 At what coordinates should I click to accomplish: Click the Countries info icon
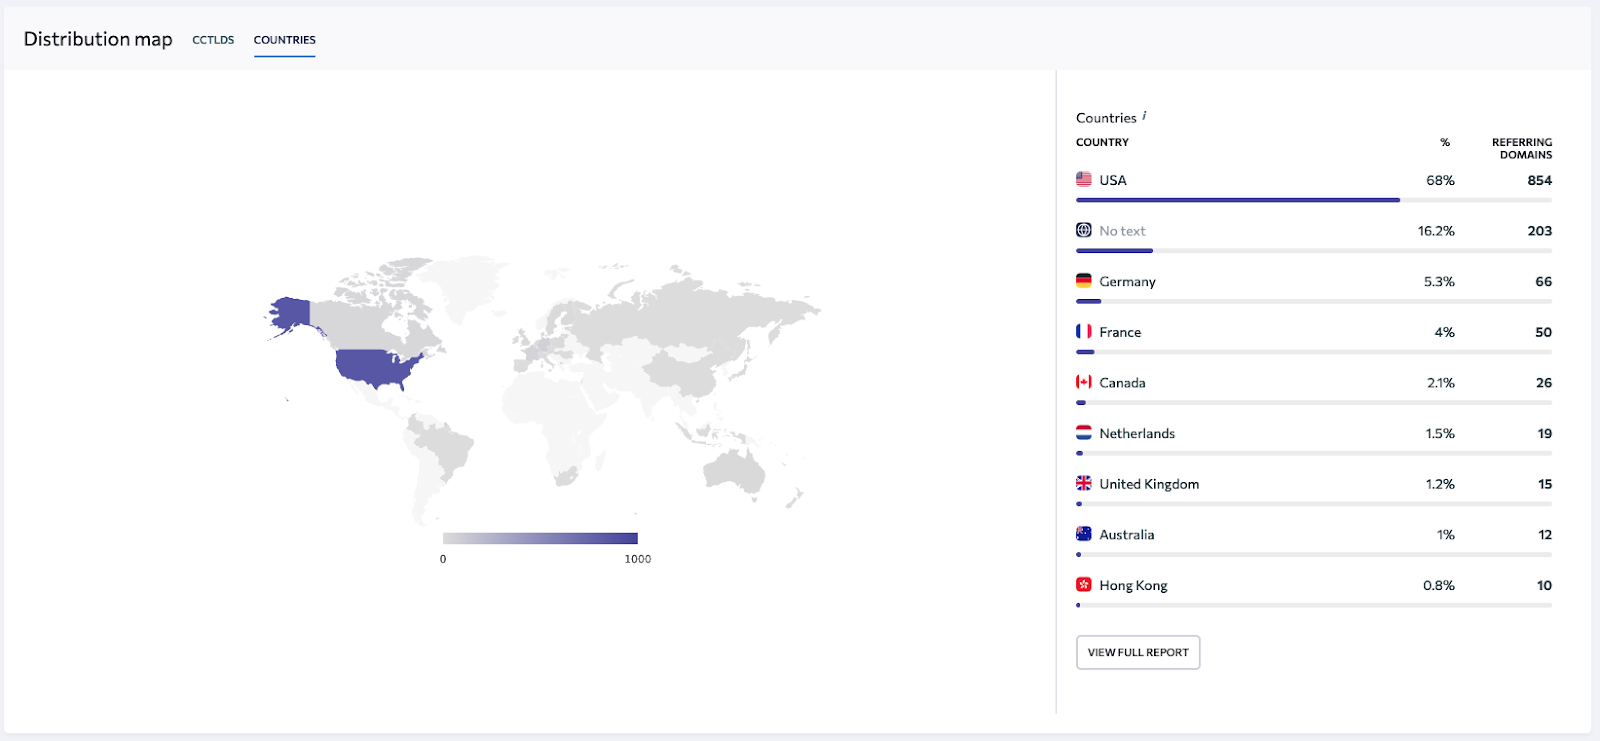pyautogui.click(x=1144, y=116)
